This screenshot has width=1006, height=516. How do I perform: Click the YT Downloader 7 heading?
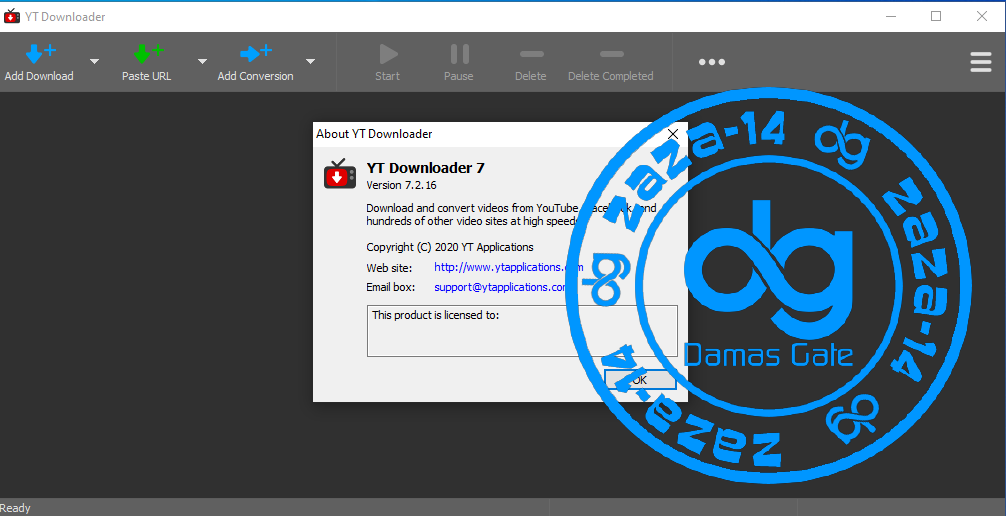point(425,168)
